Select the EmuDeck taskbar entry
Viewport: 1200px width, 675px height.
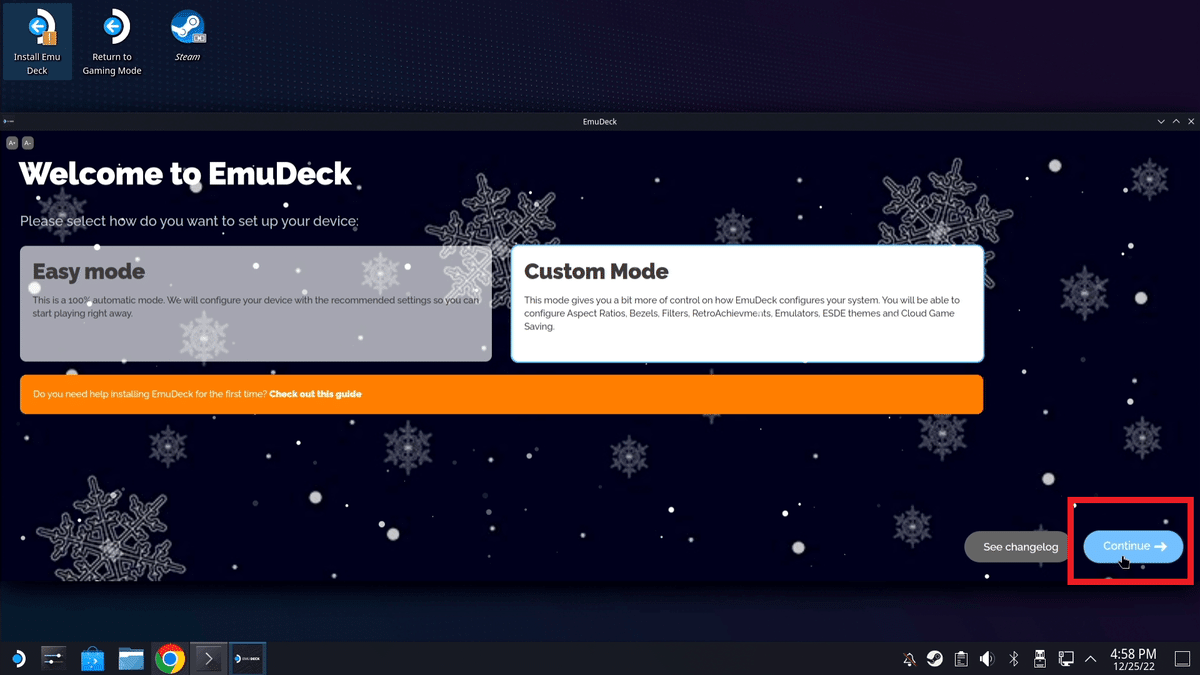pos(247,658)
